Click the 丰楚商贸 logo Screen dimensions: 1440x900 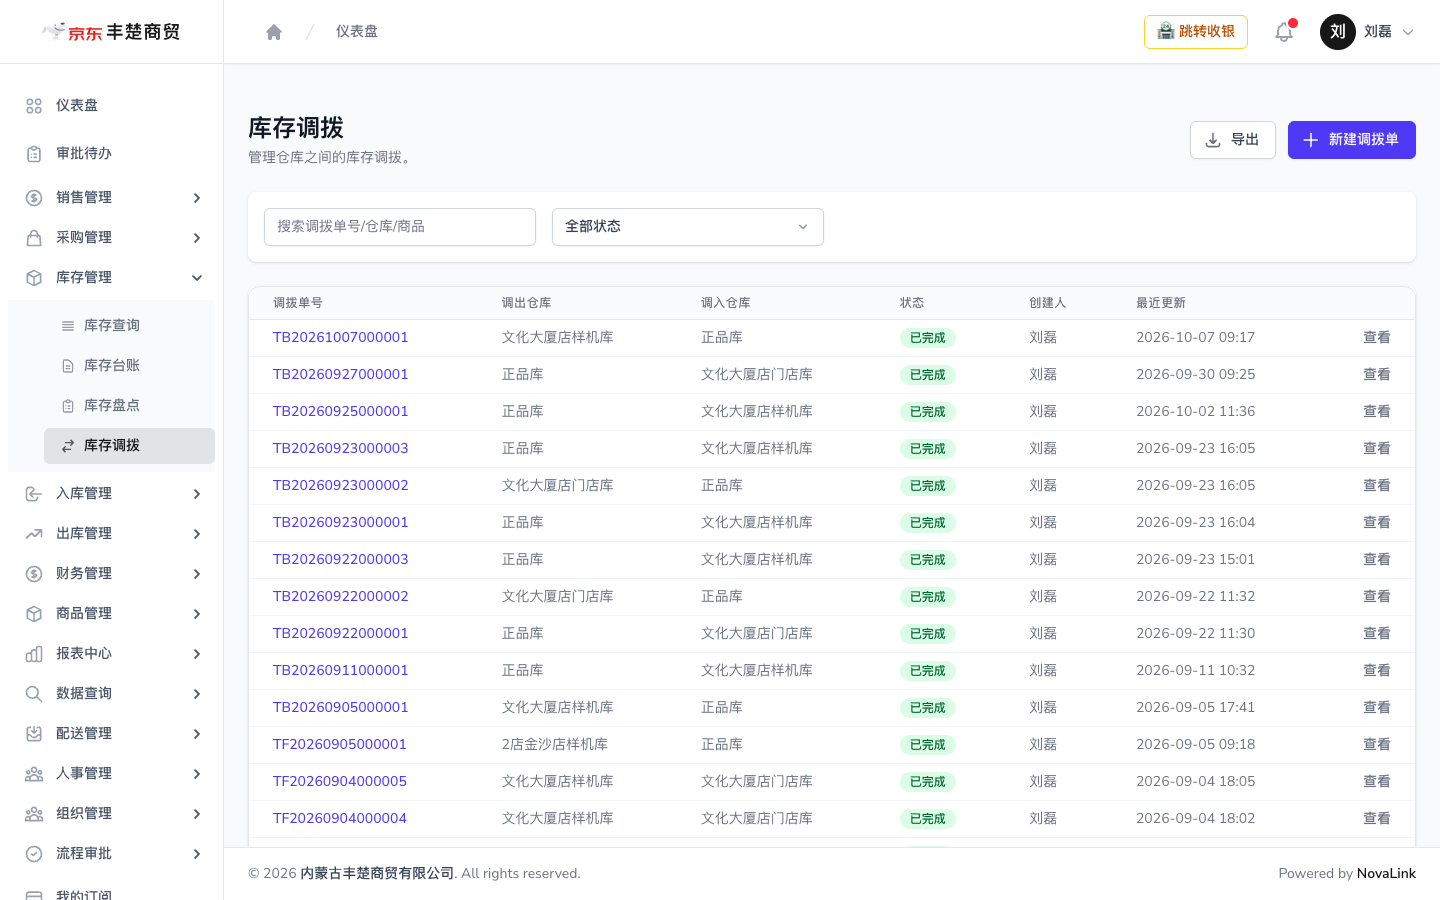112,32
